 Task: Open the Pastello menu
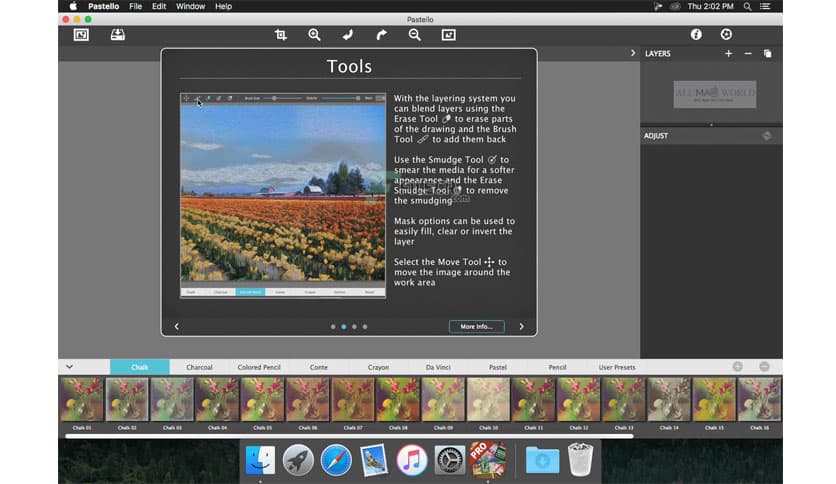click(103, 6)
